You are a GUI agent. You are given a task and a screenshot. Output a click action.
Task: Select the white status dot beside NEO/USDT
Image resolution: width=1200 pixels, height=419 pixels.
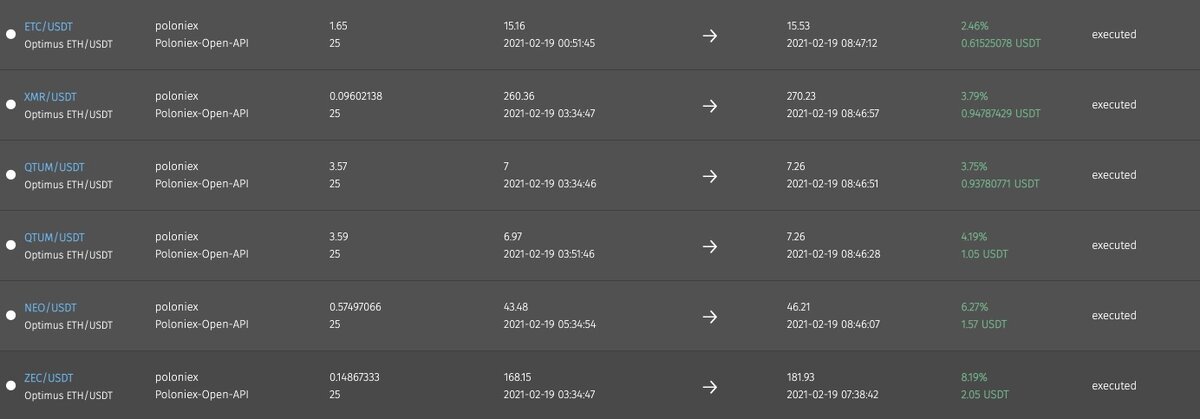point(11,315)
